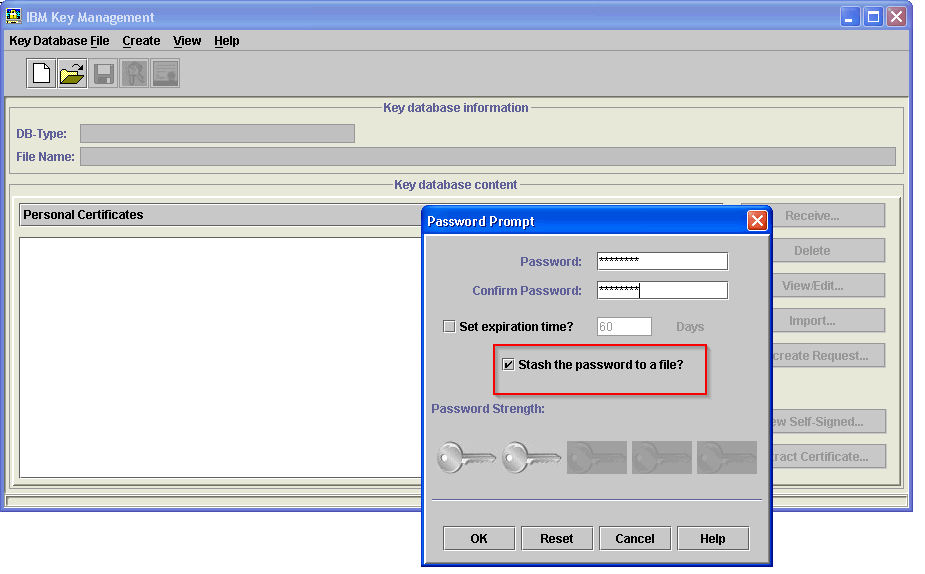The image size is (925, 574).
Task: Focus the Confirm Password input field
Action: (x=662, y=290)
